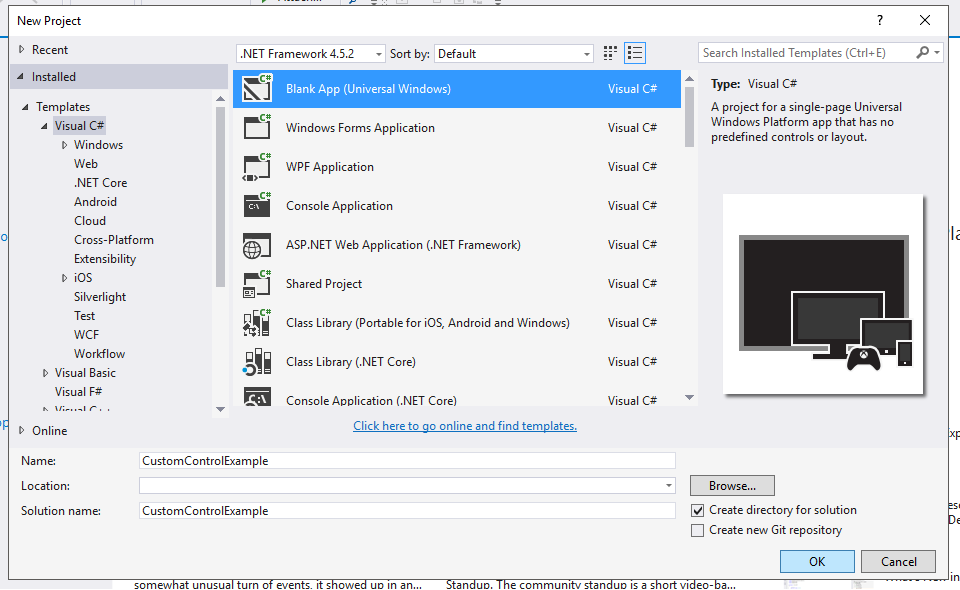
Task: Expand the iOS tree node
Action: click(64, 278)
